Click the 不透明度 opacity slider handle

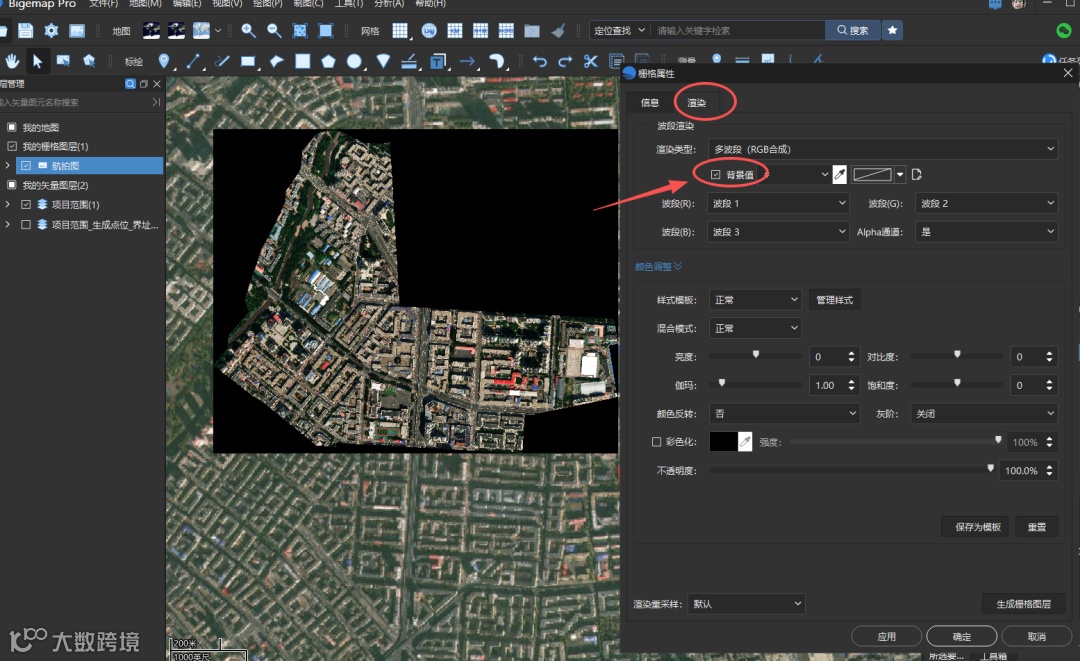tap(991, 468)
